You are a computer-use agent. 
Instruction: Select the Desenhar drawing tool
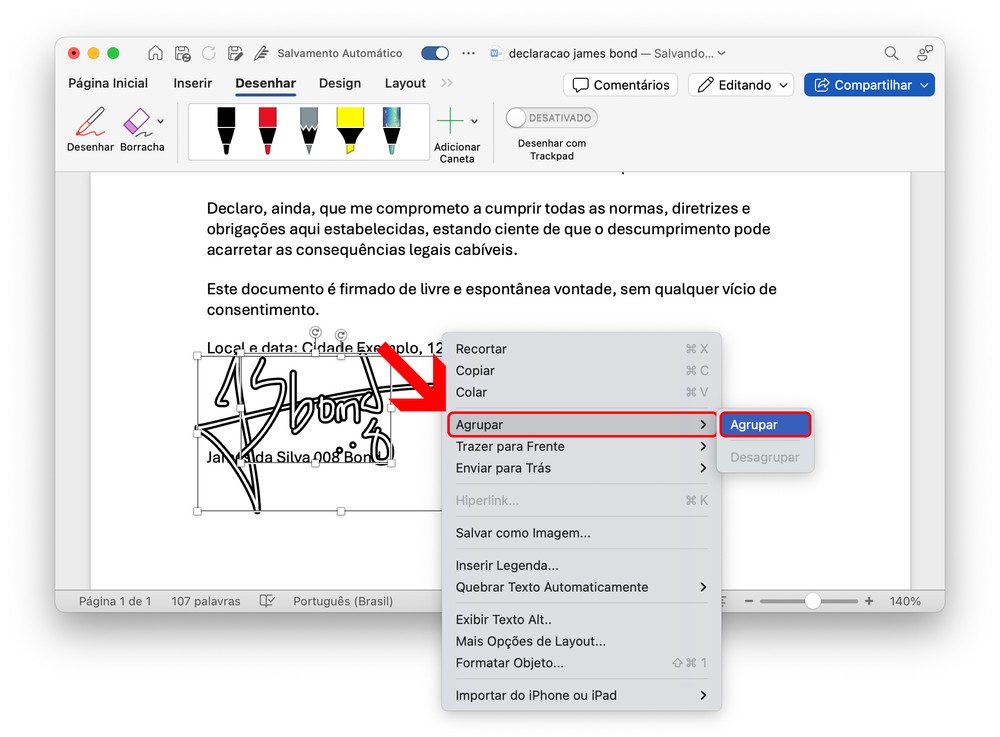coord(90,130)
